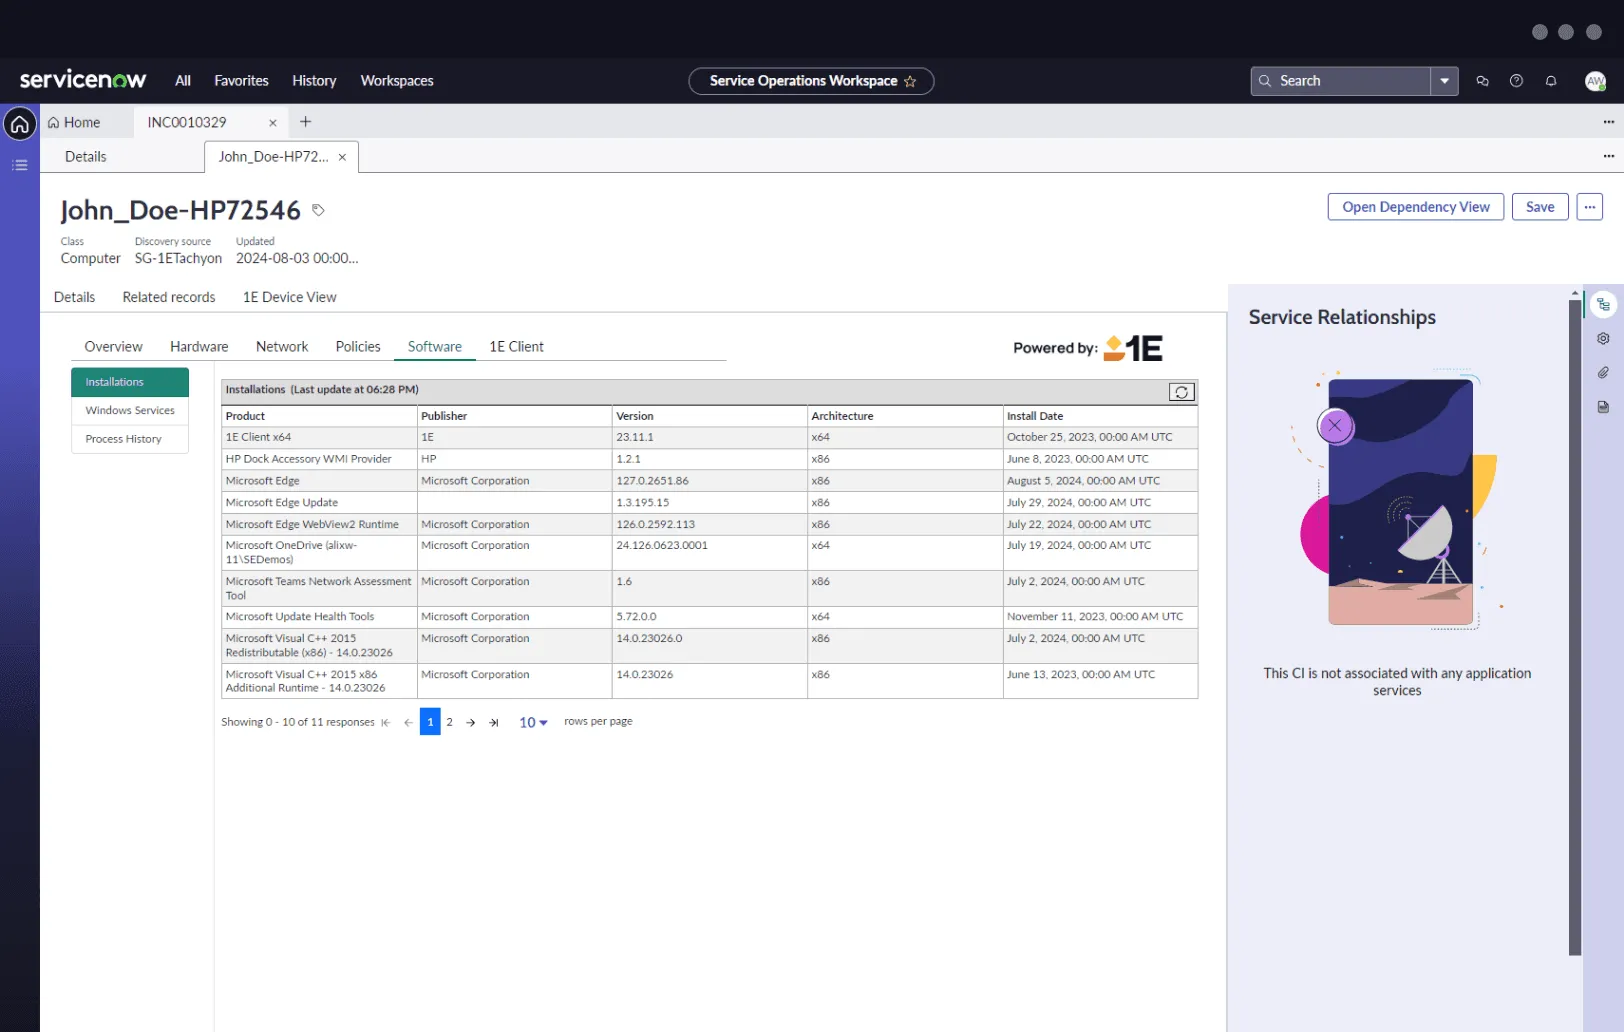
Task: Open the Workspaces menu
Action: point(396,81)
